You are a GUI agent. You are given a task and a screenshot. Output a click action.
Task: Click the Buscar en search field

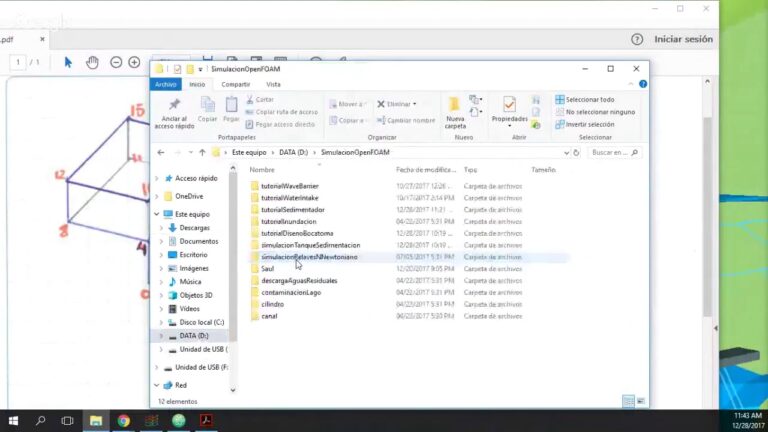point(614,152)
